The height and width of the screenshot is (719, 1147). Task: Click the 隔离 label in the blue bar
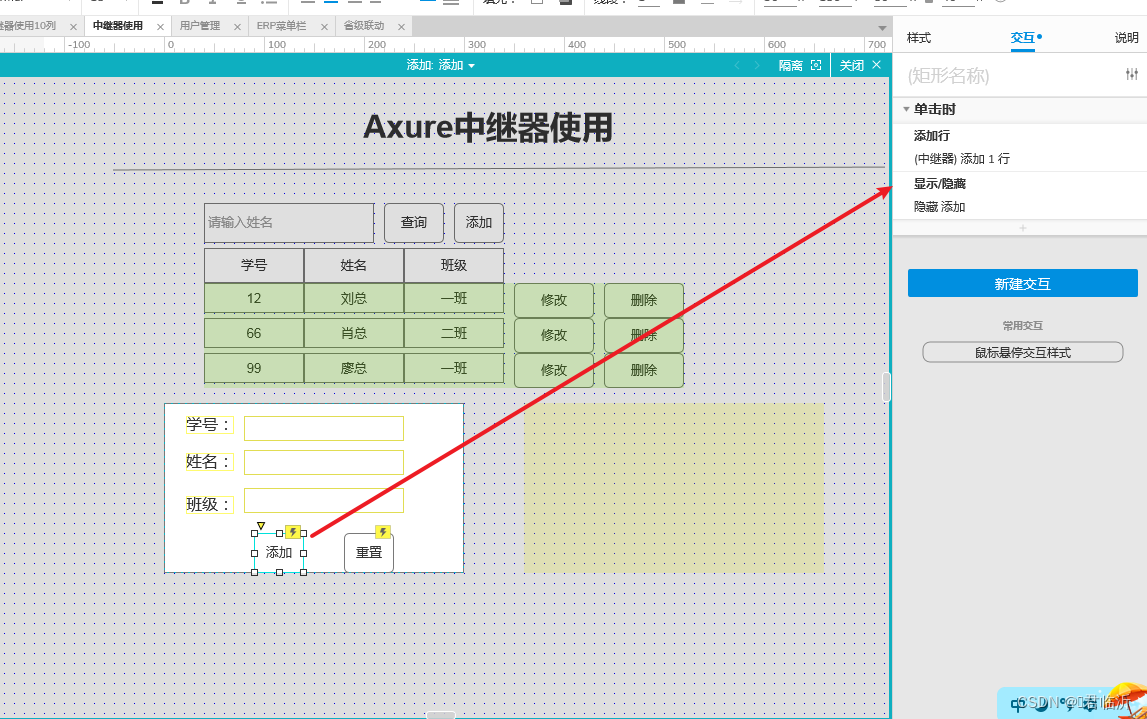point(791,65)
